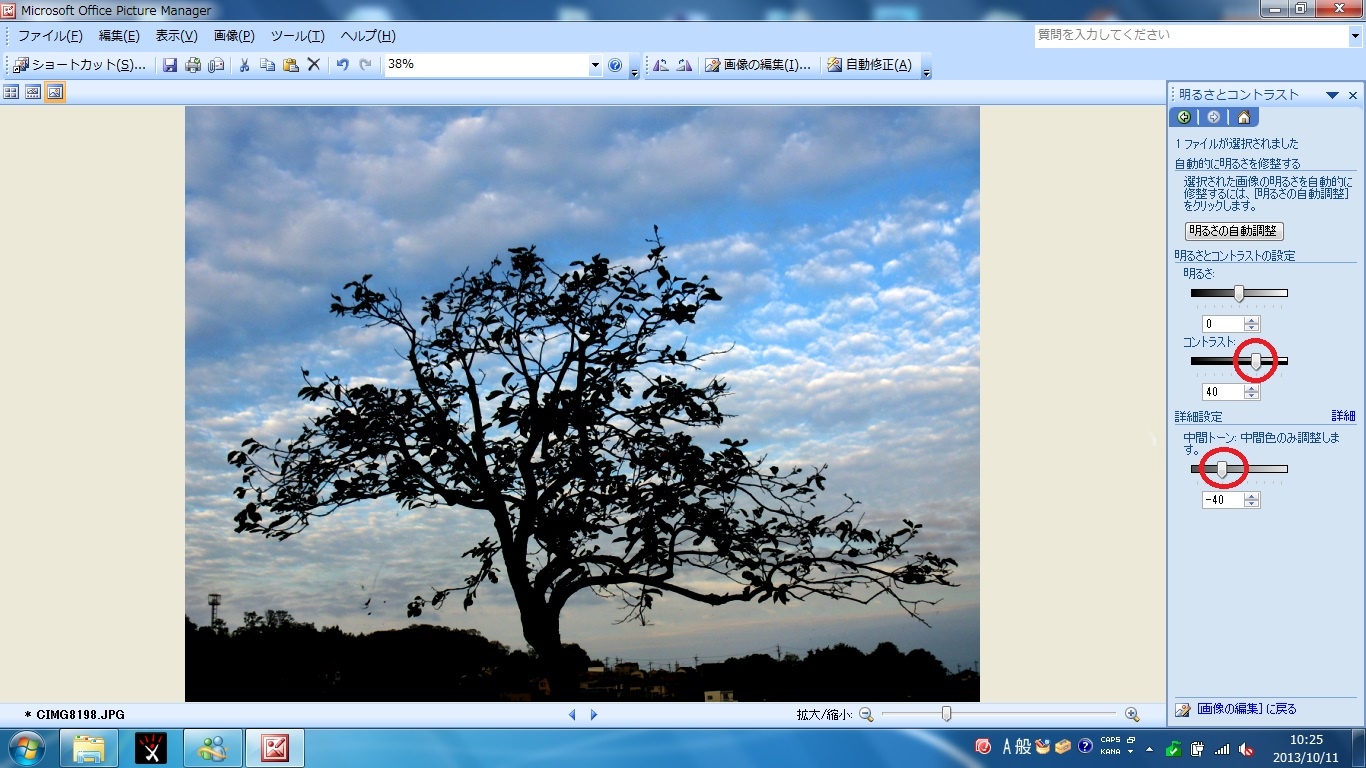Switch to Filmstrip view icon
Viewport: 1366px width, 768px height.
[x=33, y=92]
